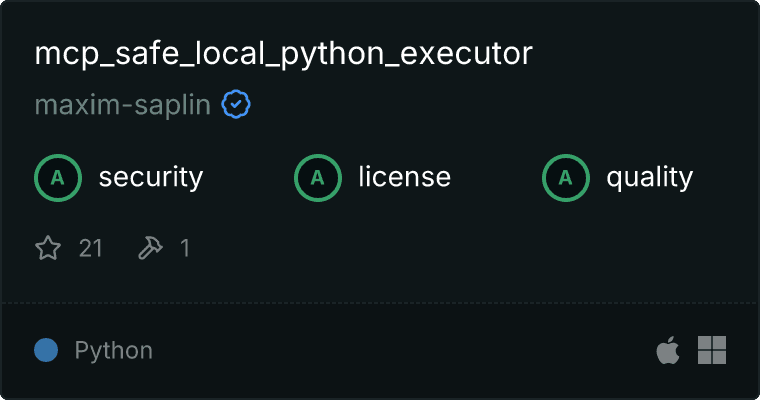The image size is (760, 400).
Task: Click the Python language label
Action: tap(113, 351)
